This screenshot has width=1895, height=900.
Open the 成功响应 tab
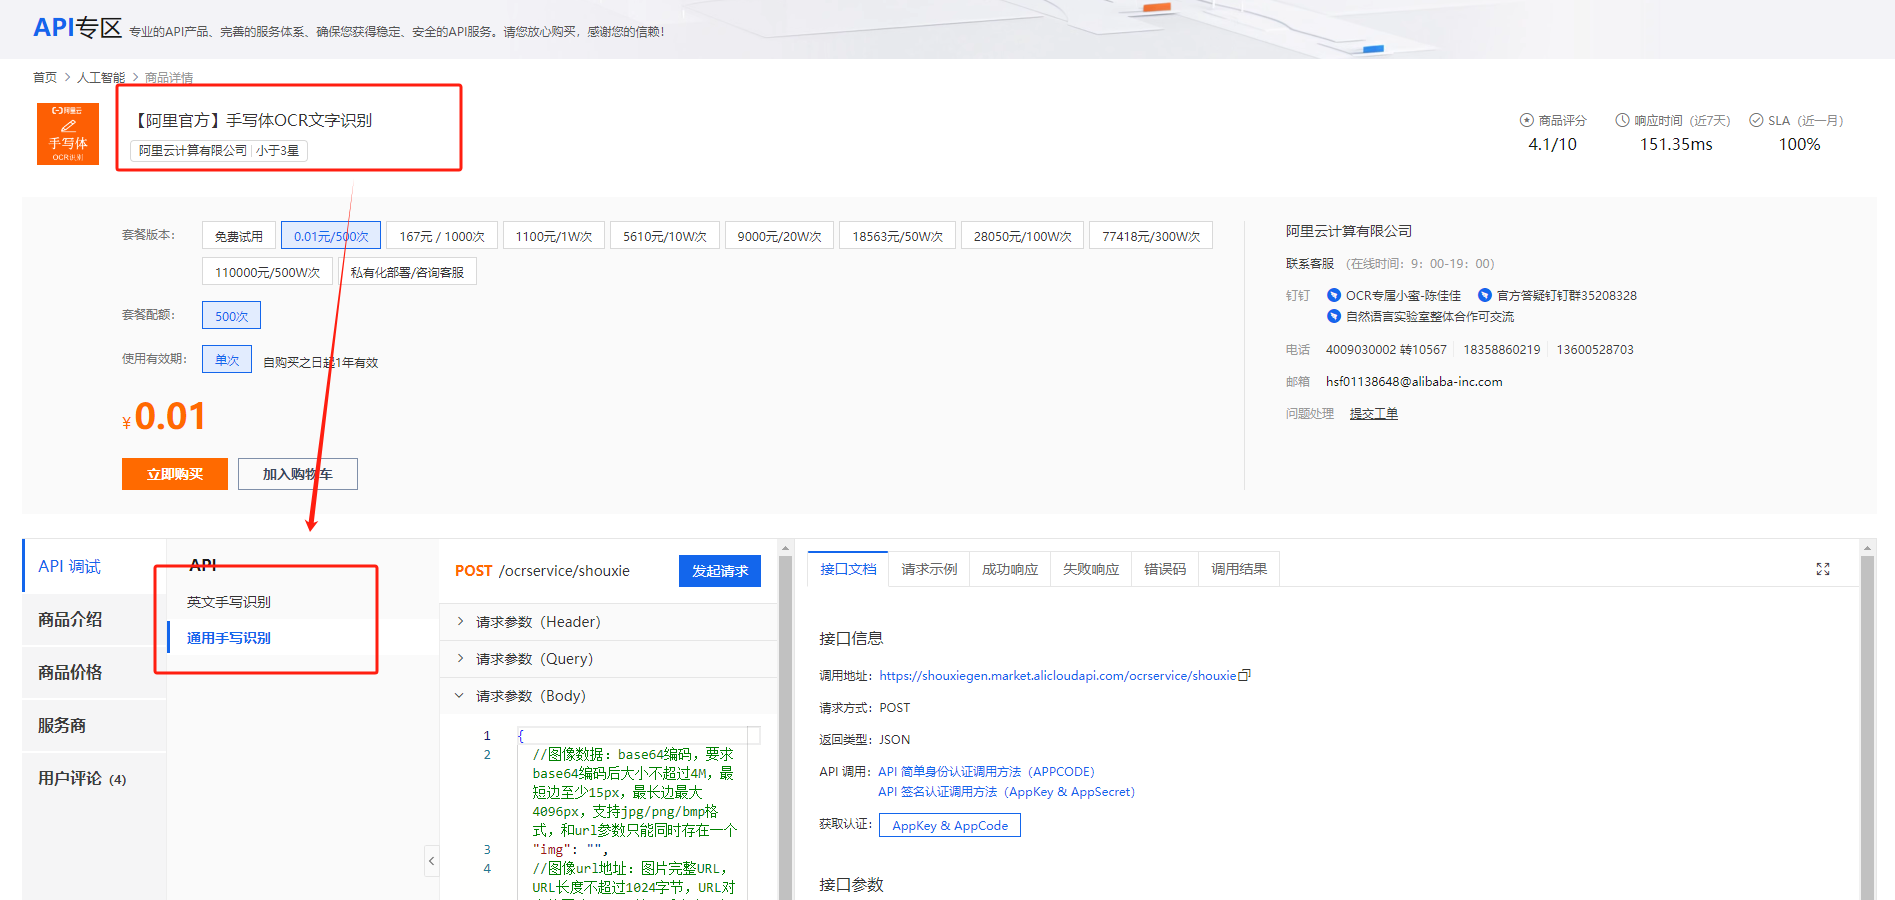pos(1010,569)
